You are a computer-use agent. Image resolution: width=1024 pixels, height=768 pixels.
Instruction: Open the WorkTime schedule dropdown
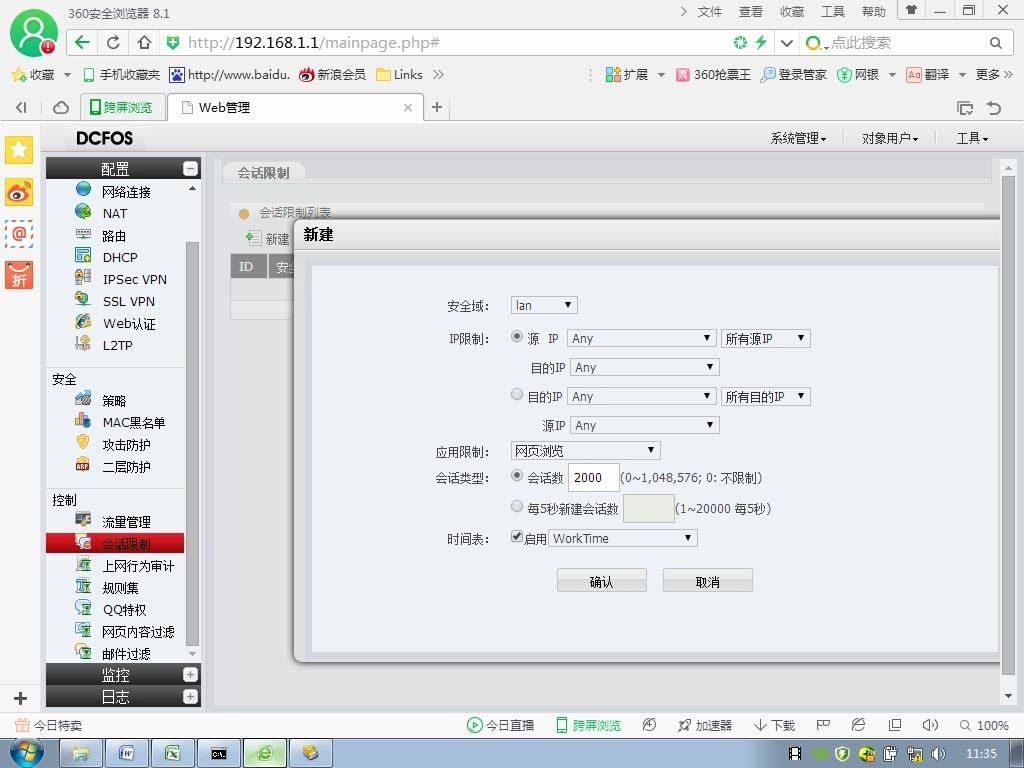click(x=622, y=538)
